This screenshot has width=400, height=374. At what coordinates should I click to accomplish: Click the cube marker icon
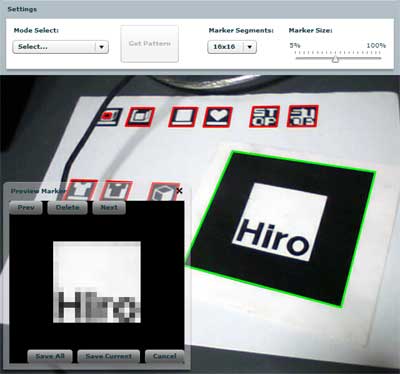pyautogui.click(x=163, y=191)
